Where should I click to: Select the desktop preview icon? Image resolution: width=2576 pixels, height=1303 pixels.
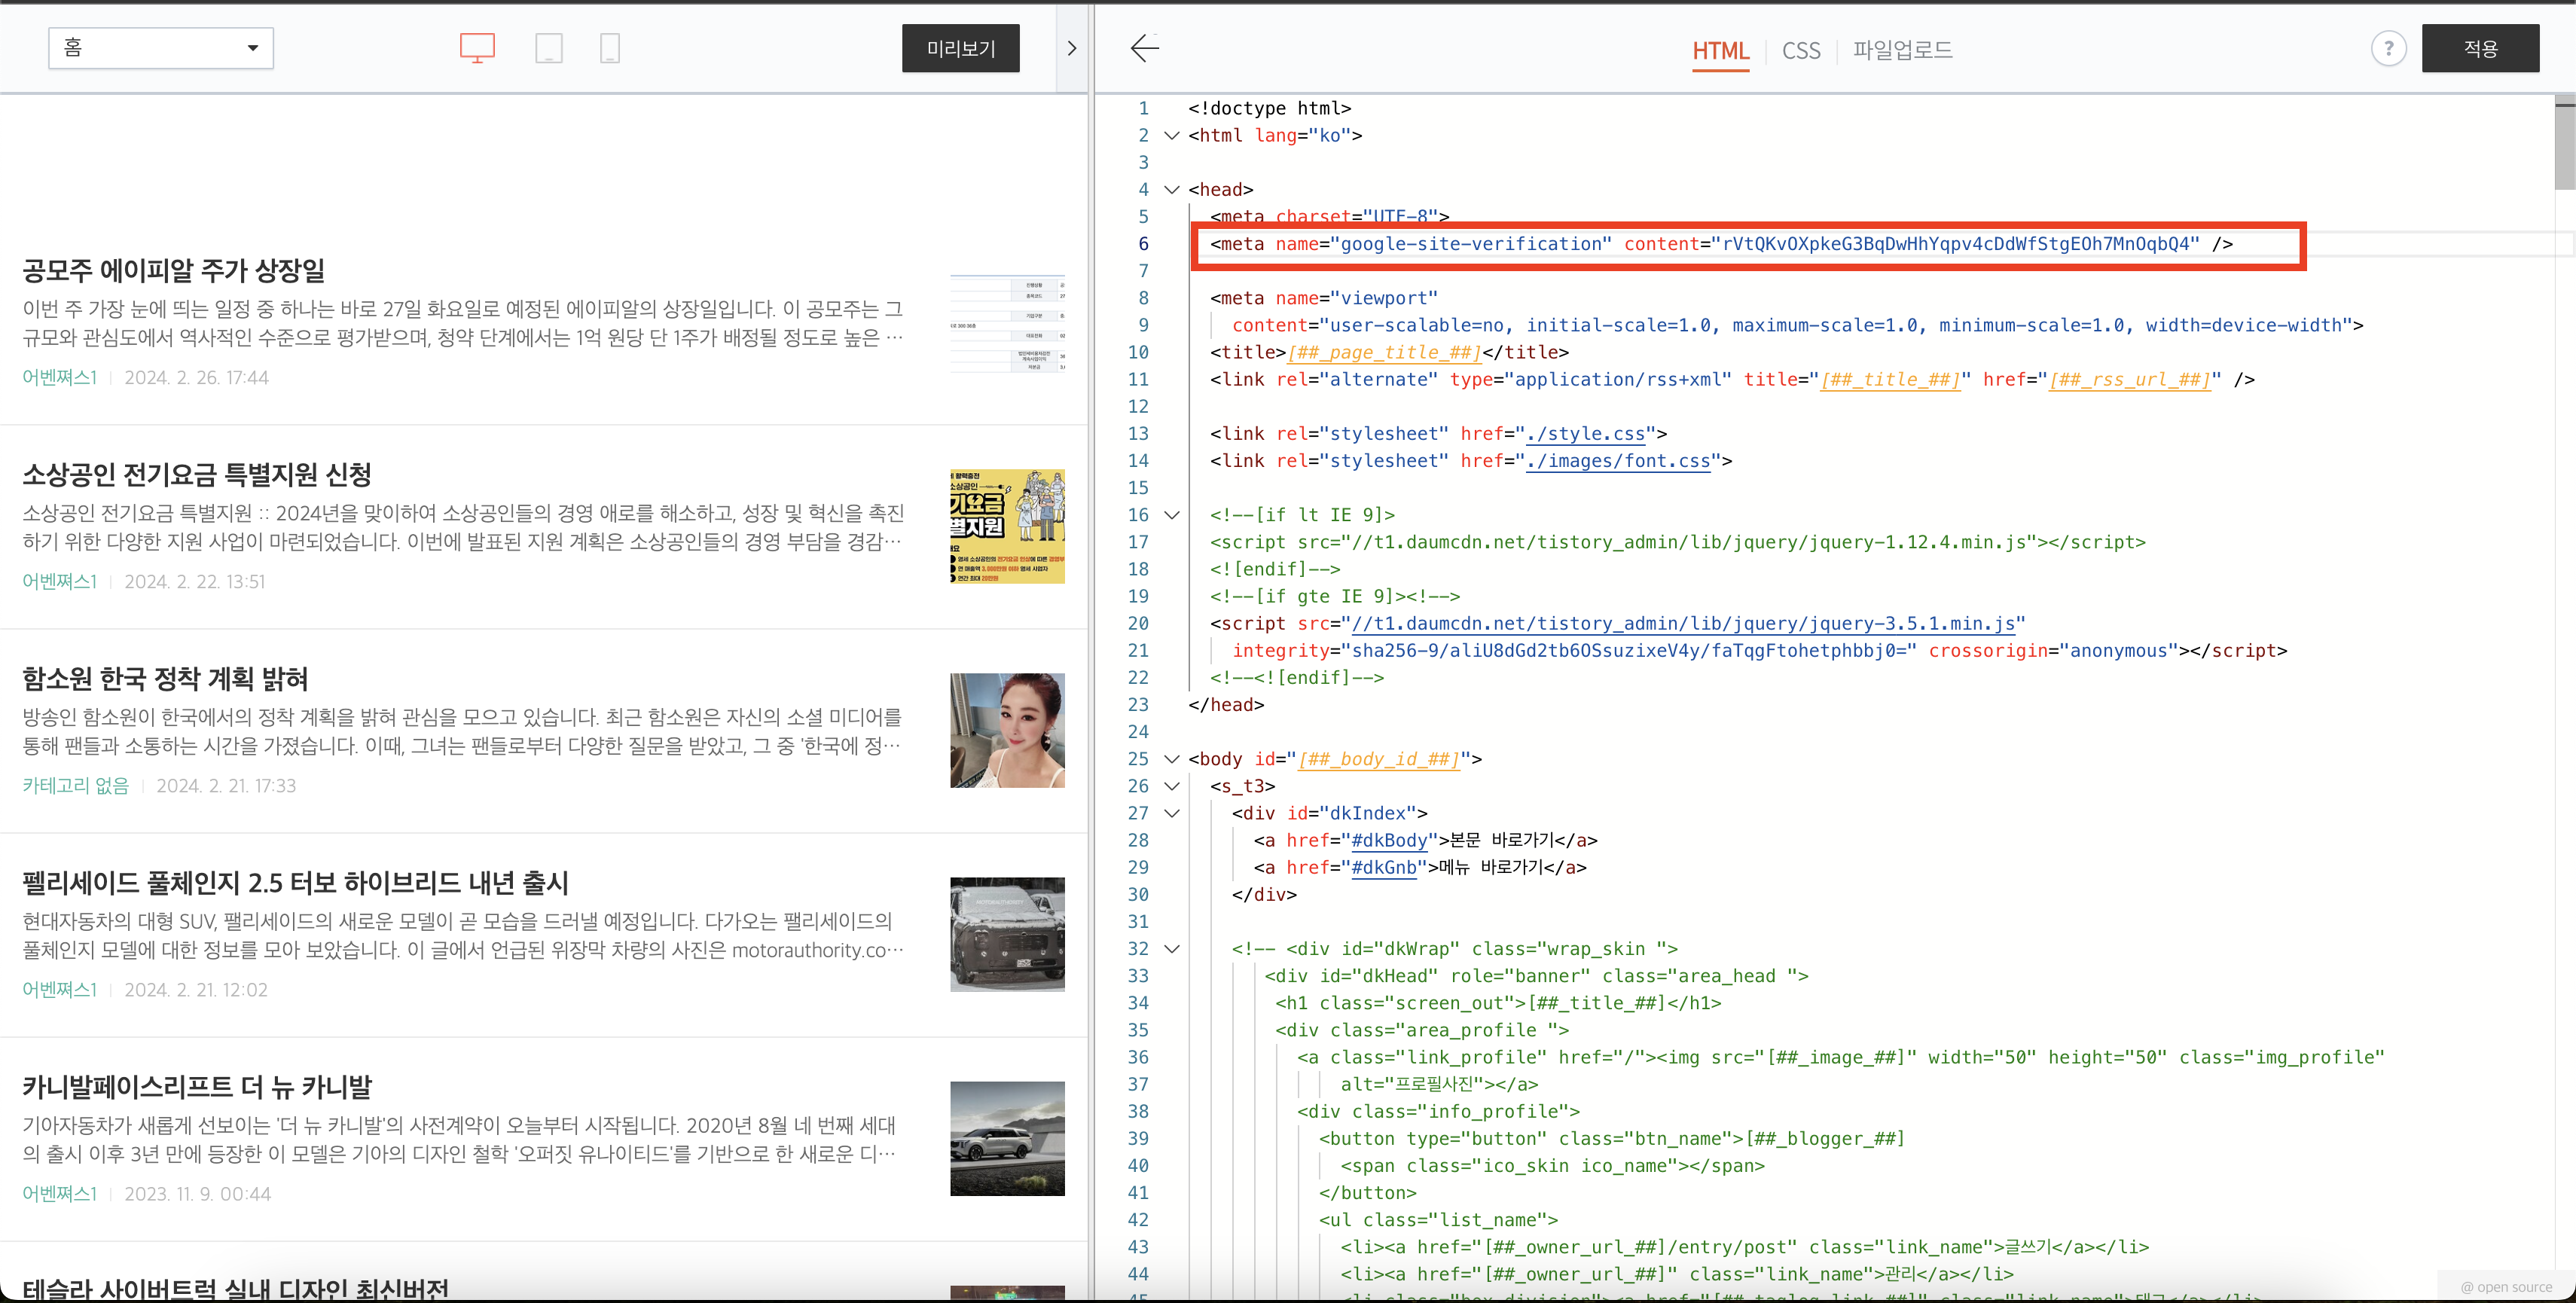[x=477, y=48]
